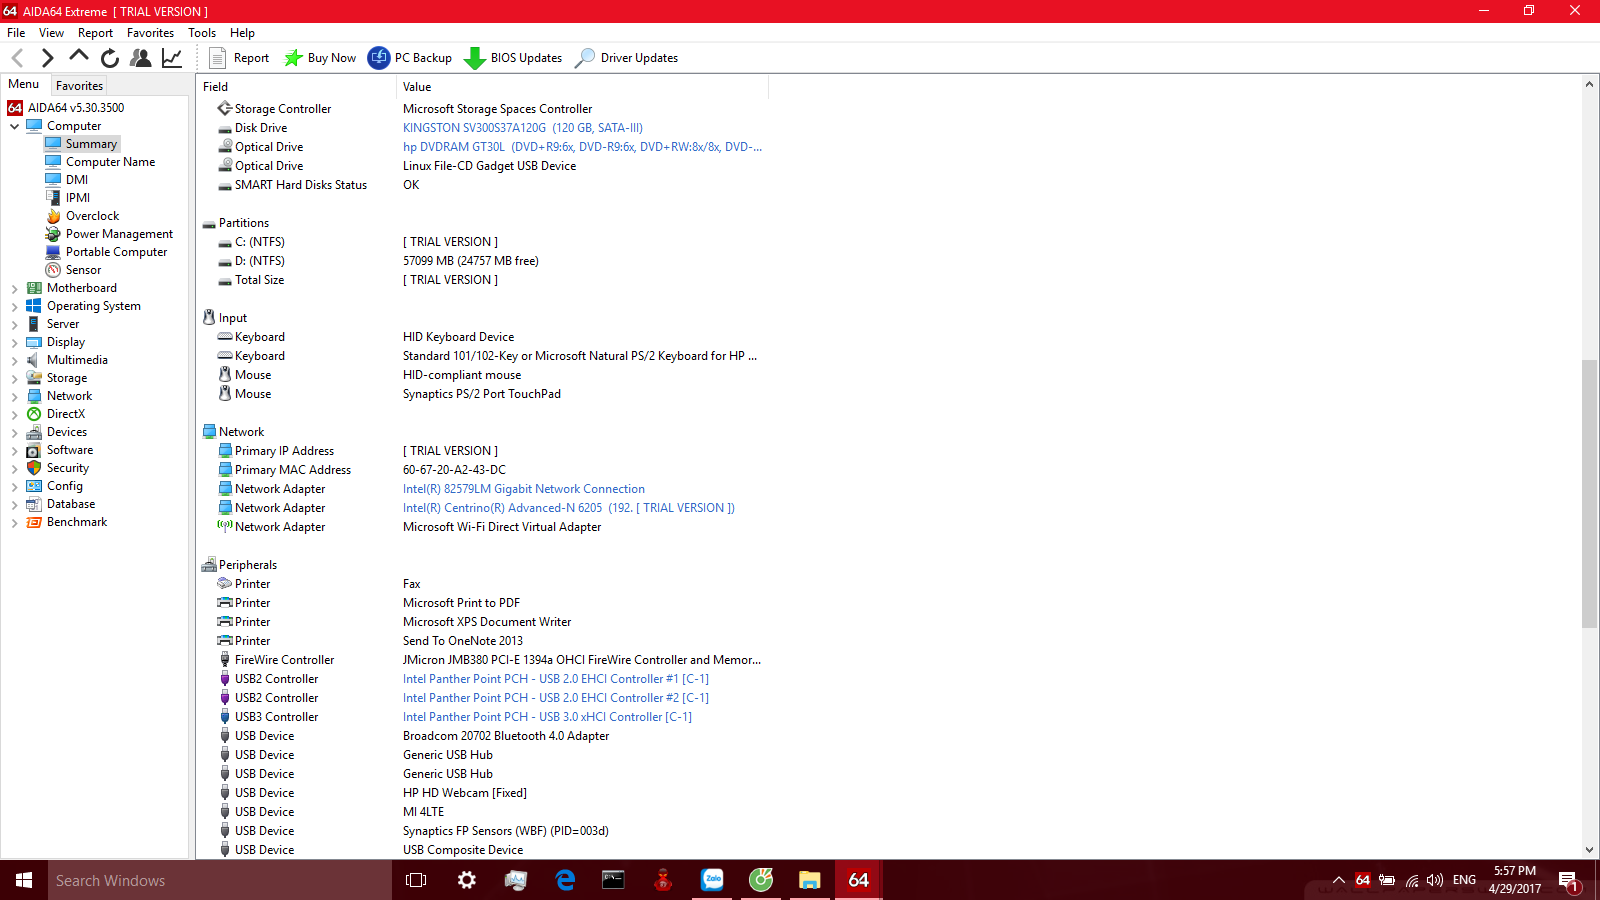Image resolution: width=1600 pixels, height=900 pixels.
Task: Click the Search Windows taskbar box
Action: (x=220, y=881)
